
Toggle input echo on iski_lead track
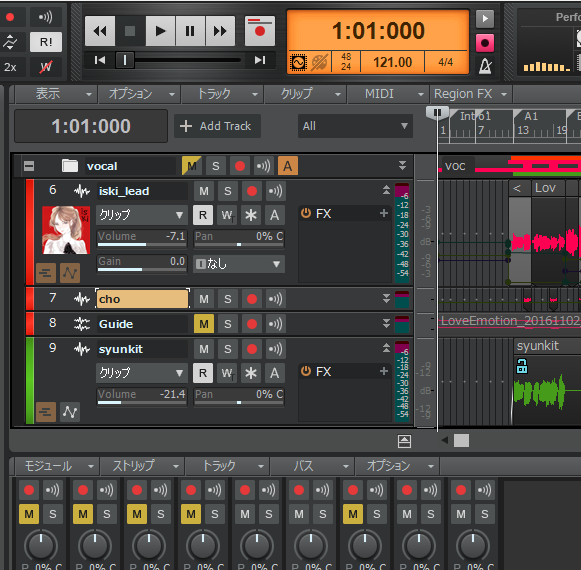pos(275,191)
